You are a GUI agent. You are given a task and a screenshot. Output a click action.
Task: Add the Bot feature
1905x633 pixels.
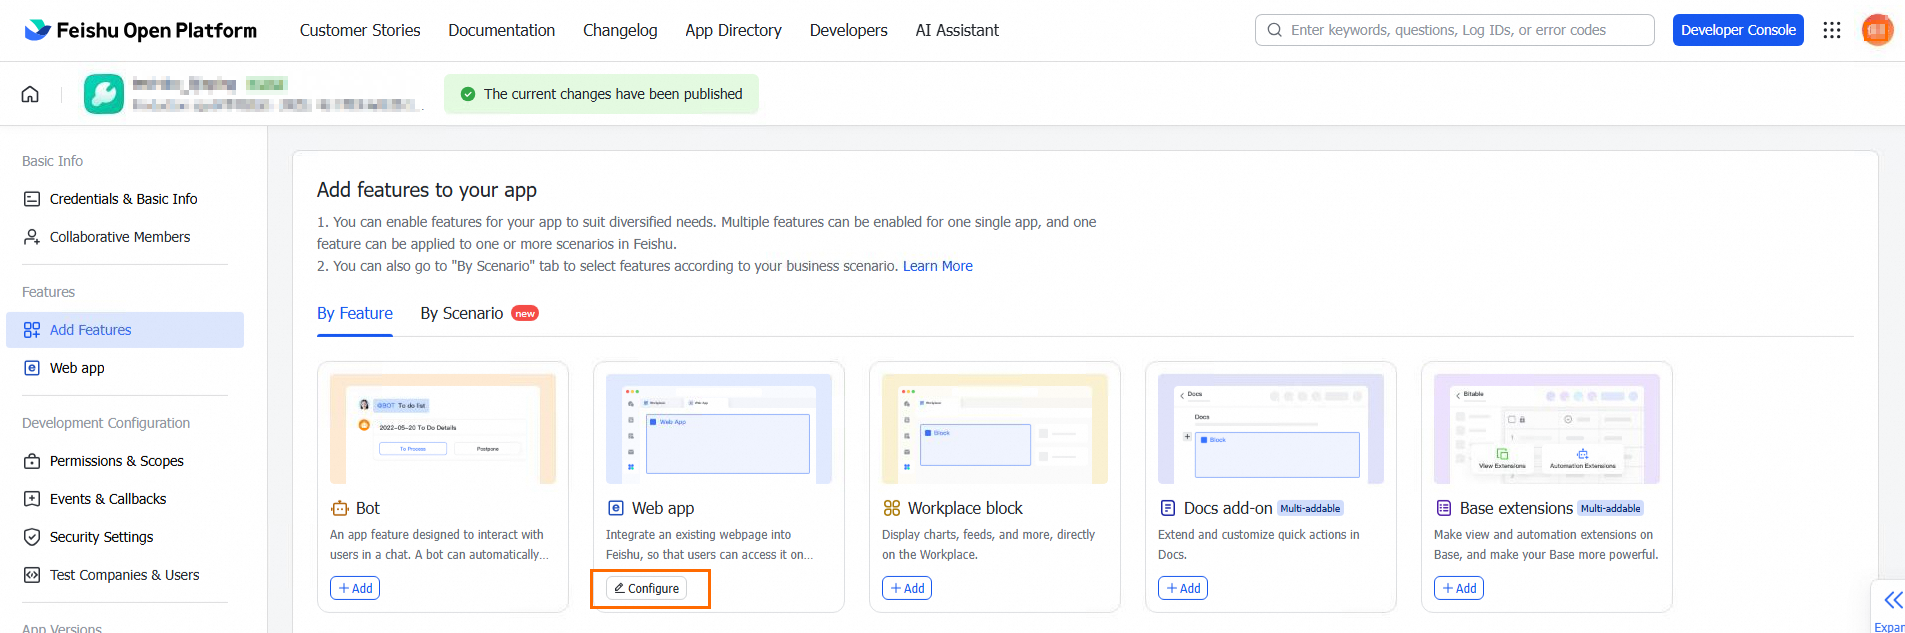click(355, 588)
